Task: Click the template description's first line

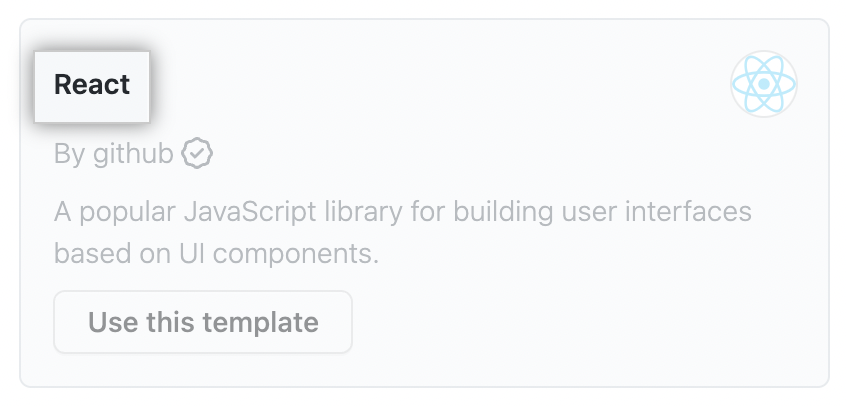Action: (x=402, y=212)
